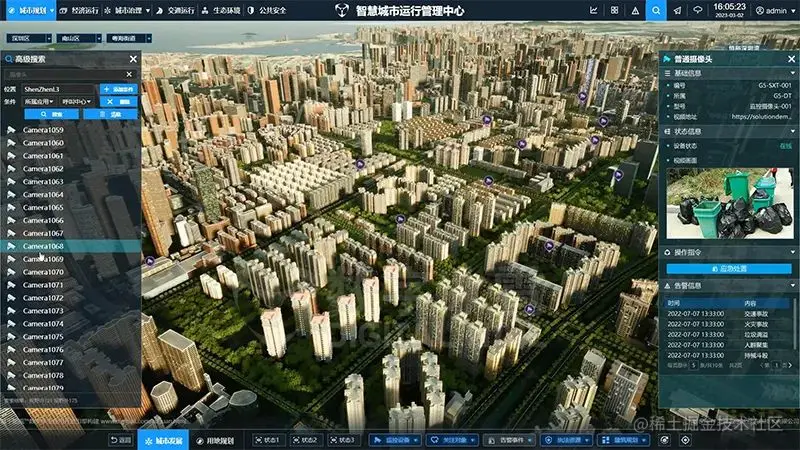Open the warning alert icon in header
The height and width of the screenshot is (450, 800).
point(635,10)
